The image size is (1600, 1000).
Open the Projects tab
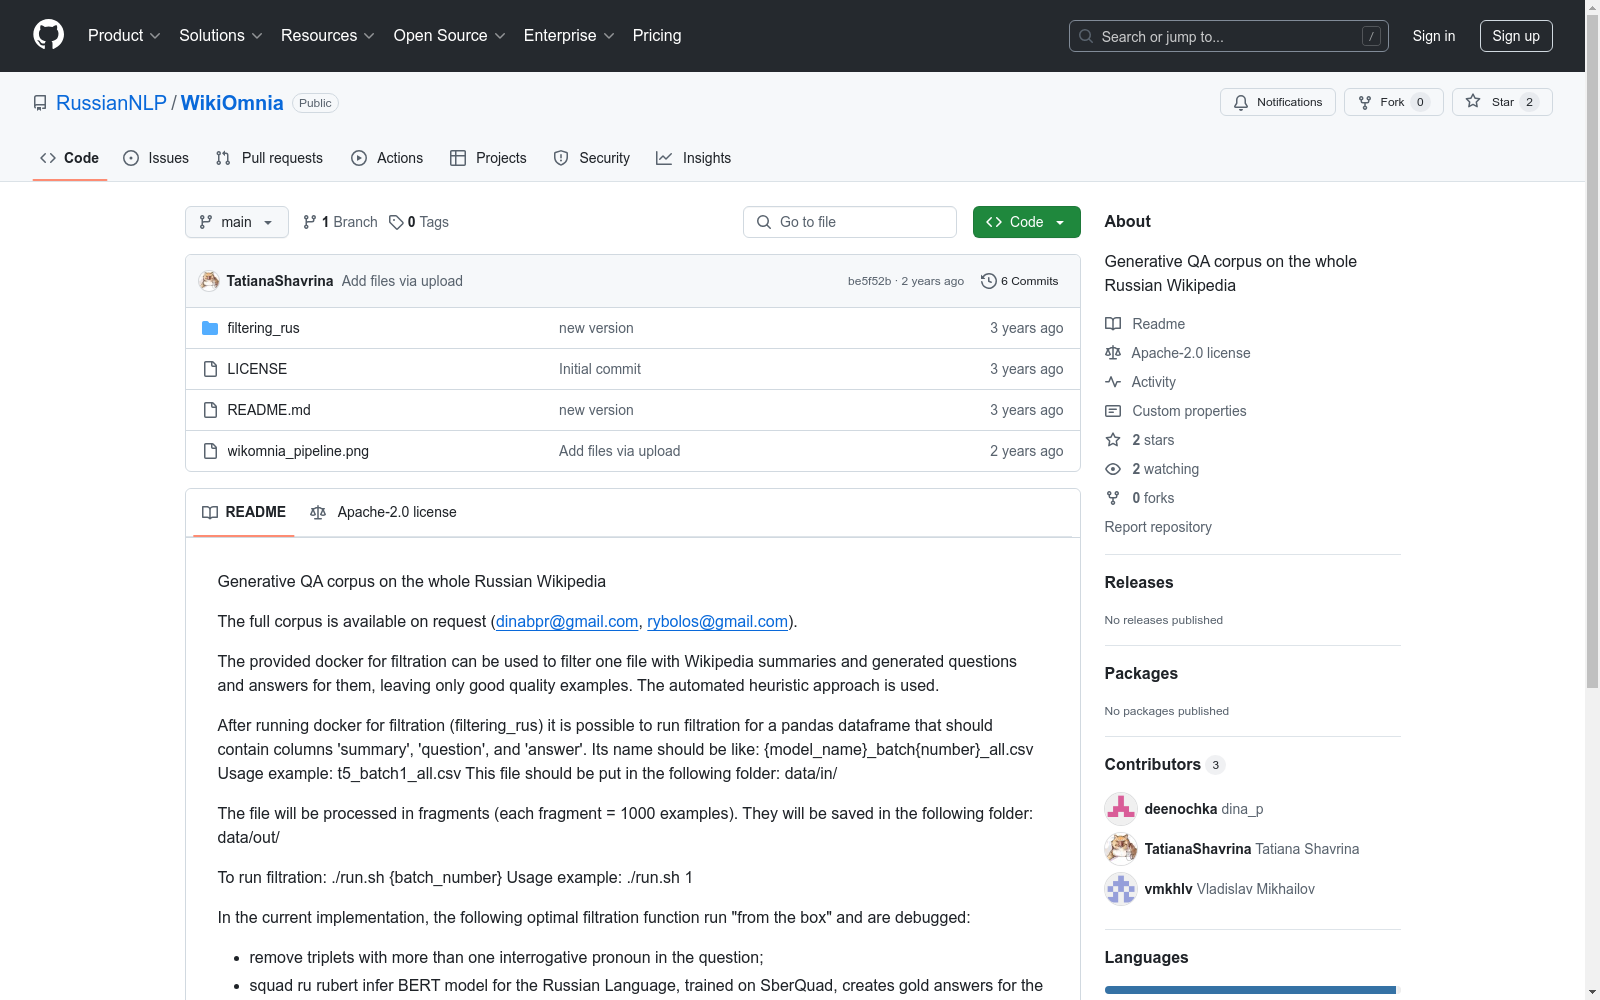pyautogui.click(x=488, y=158)
